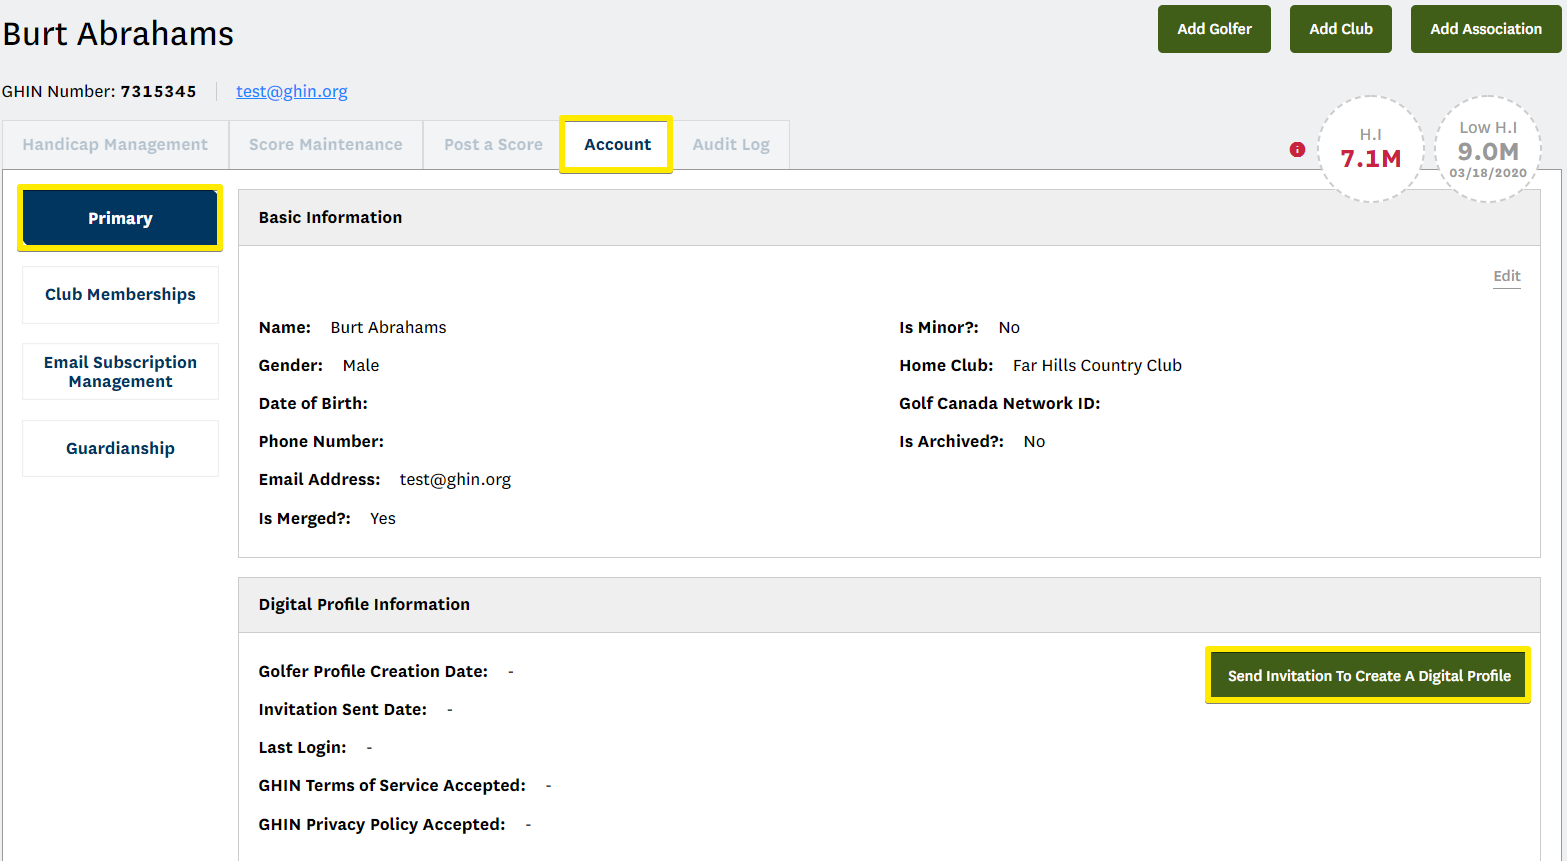Screen dimensions: 1567x861
Task: View the Audit Log tab
Action: tap(731, 145)
